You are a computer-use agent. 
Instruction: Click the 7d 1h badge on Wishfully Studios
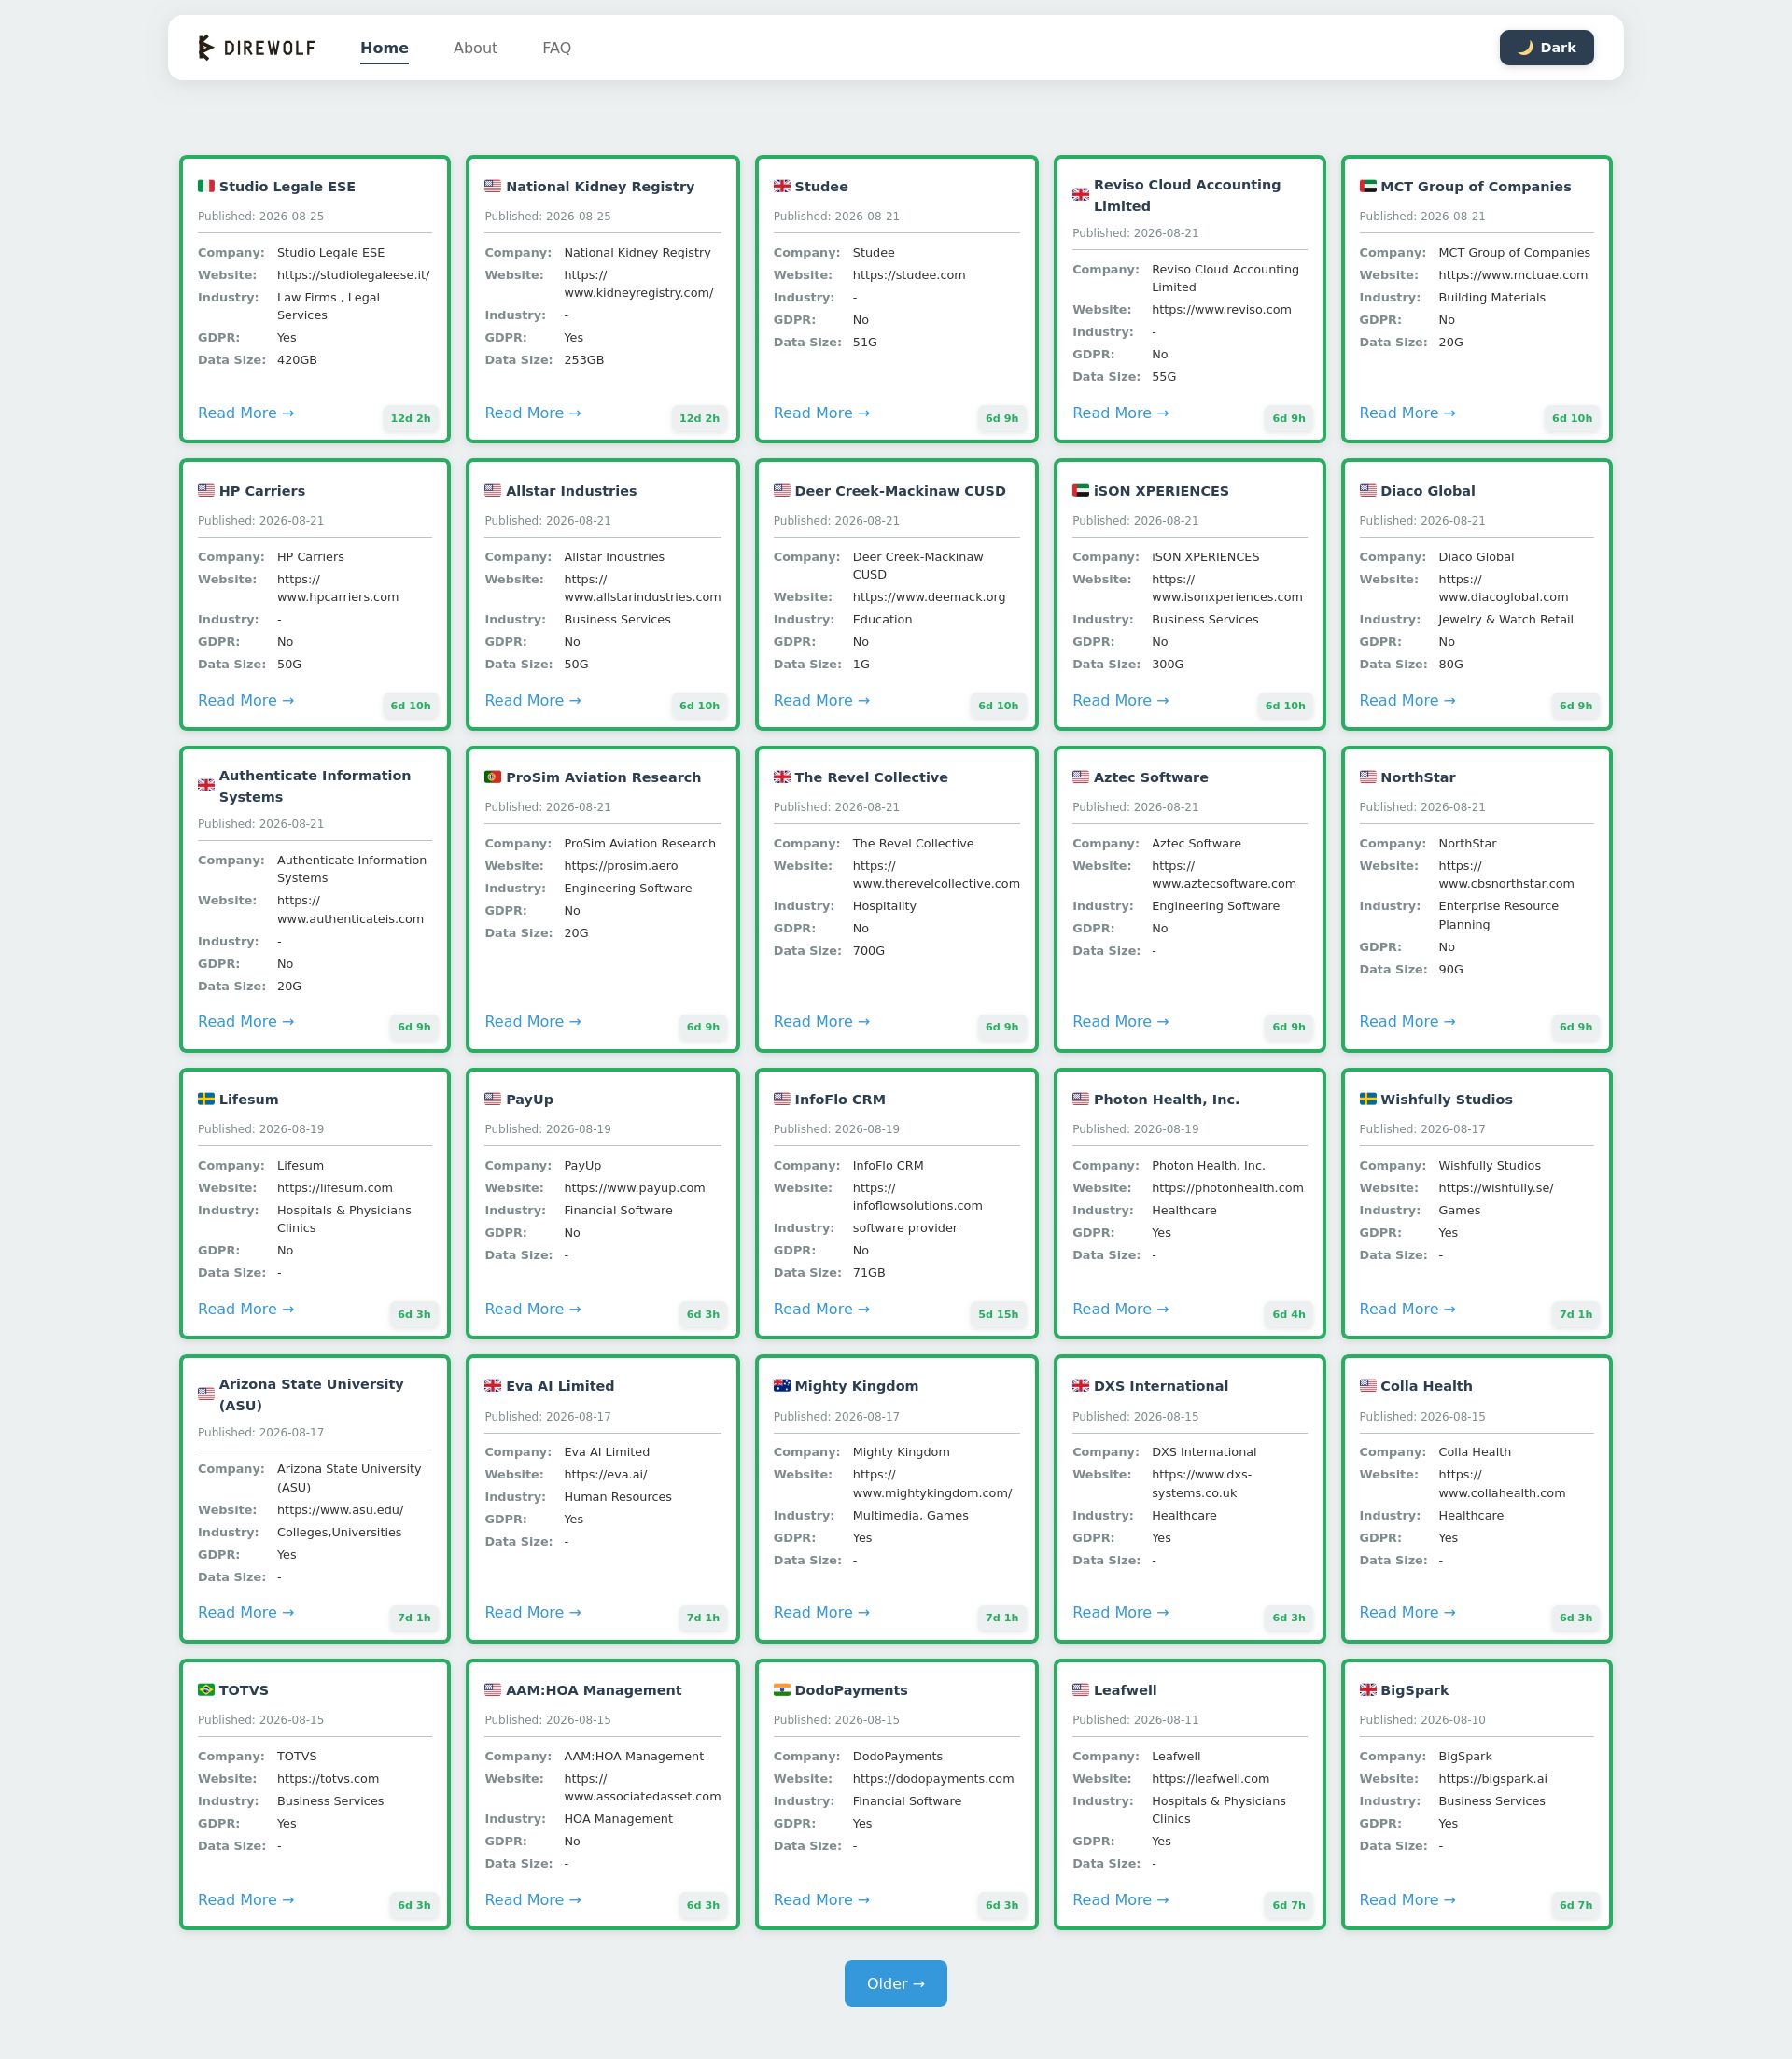tap(1576, 1314)
